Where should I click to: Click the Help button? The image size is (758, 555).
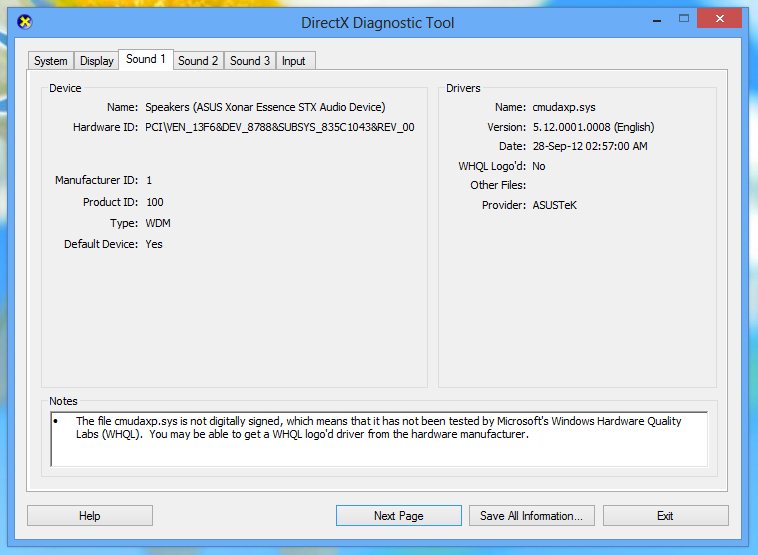pos(90,516)
